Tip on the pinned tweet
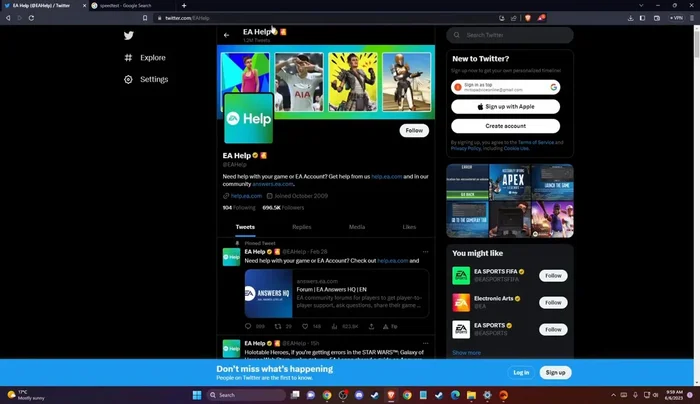The width and height of the screenshot is (700, 404). click(390, 326)
